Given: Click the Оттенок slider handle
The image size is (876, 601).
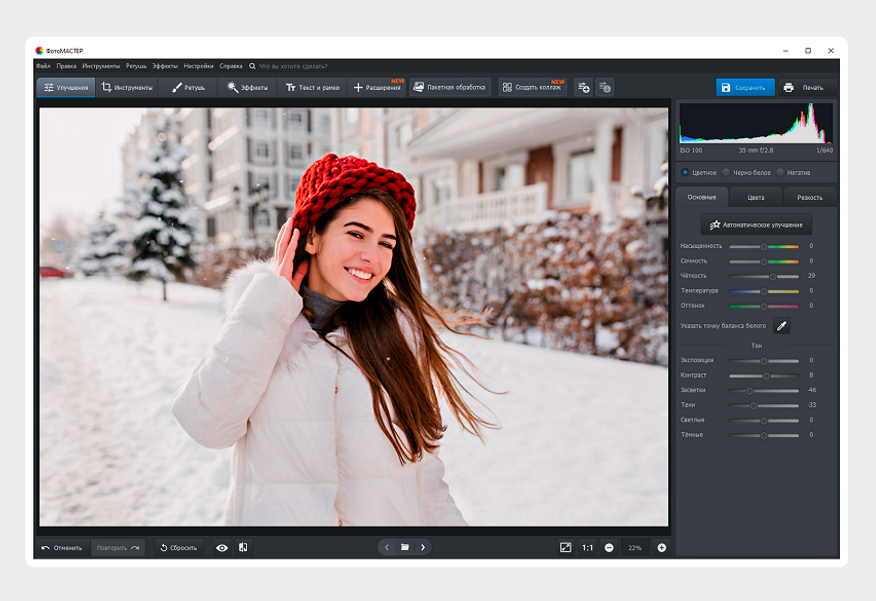Looking at the screenshot, I should 764,306.
